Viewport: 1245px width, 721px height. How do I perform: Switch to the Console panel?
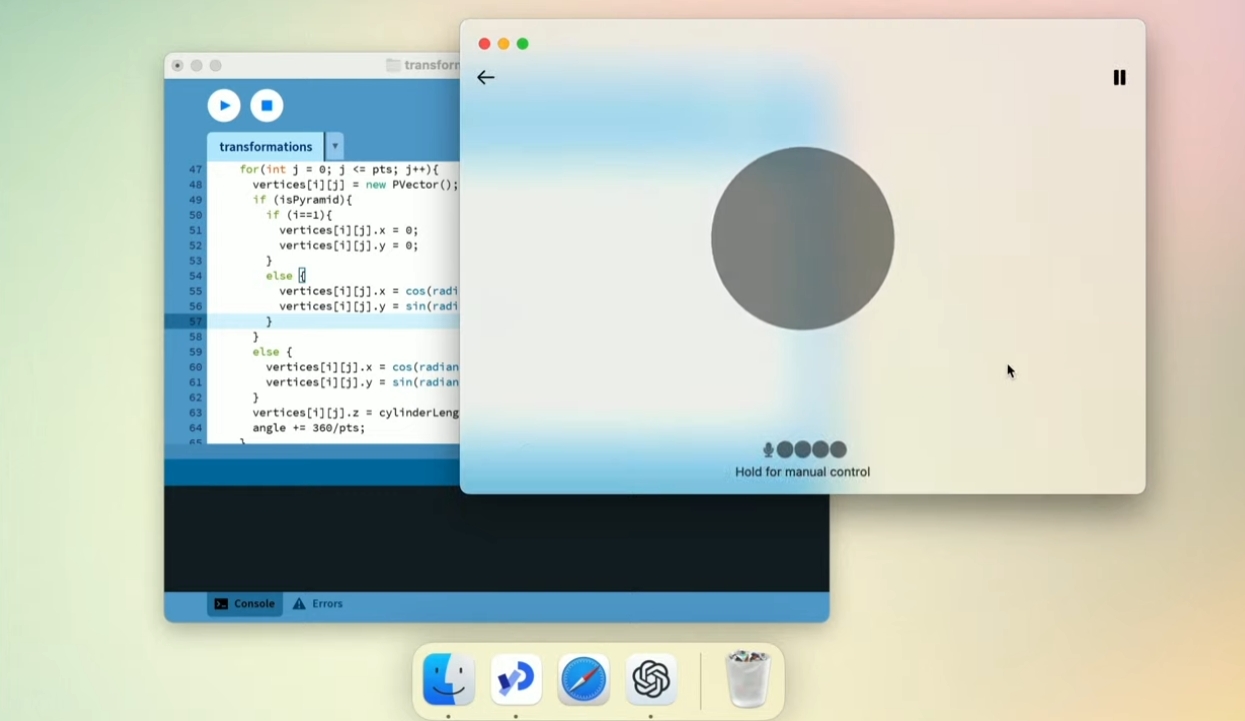[245, 604]
